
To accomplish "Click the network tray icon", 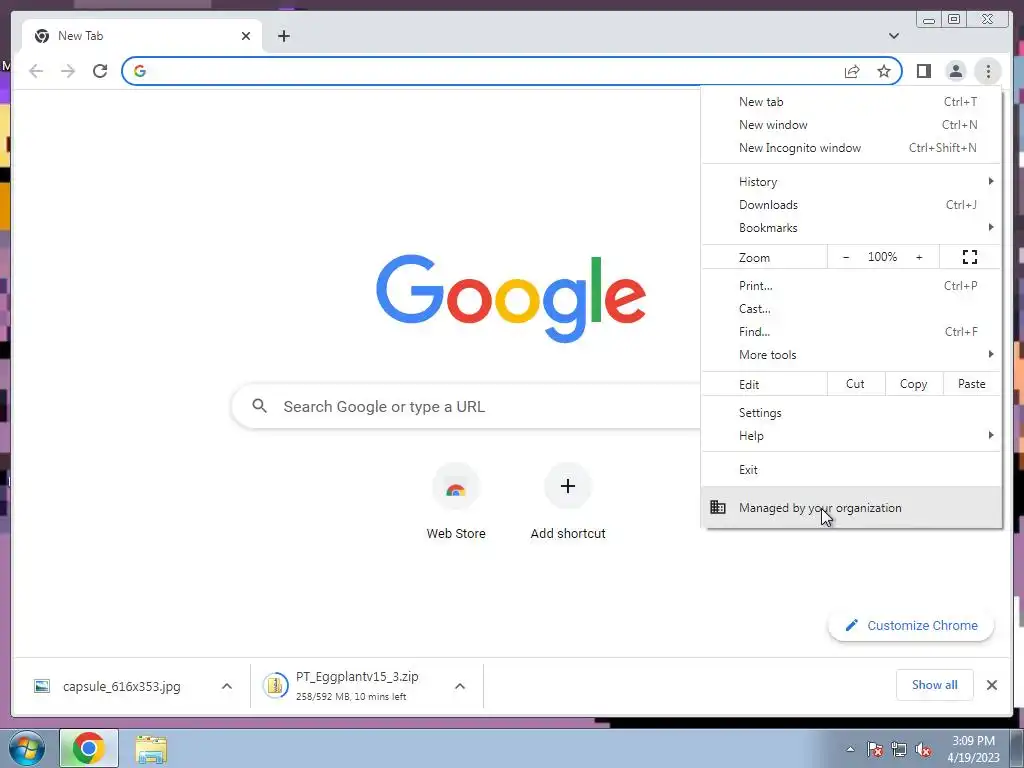I will tap(899, 749).
